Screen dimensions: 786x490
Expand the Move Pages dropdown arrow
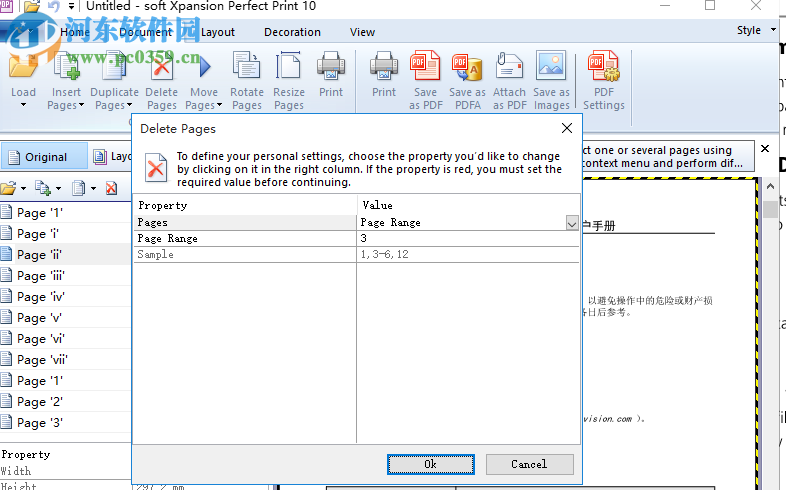(219, 105)
